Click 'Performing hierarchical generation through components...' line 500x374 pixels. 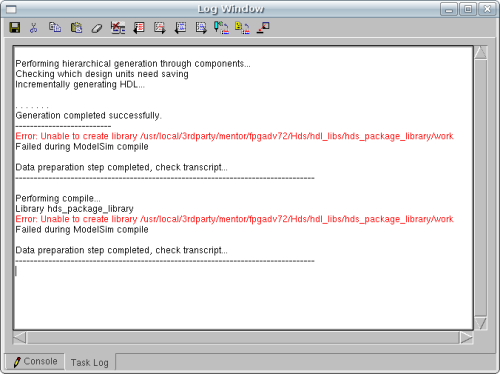pos(133,64)
